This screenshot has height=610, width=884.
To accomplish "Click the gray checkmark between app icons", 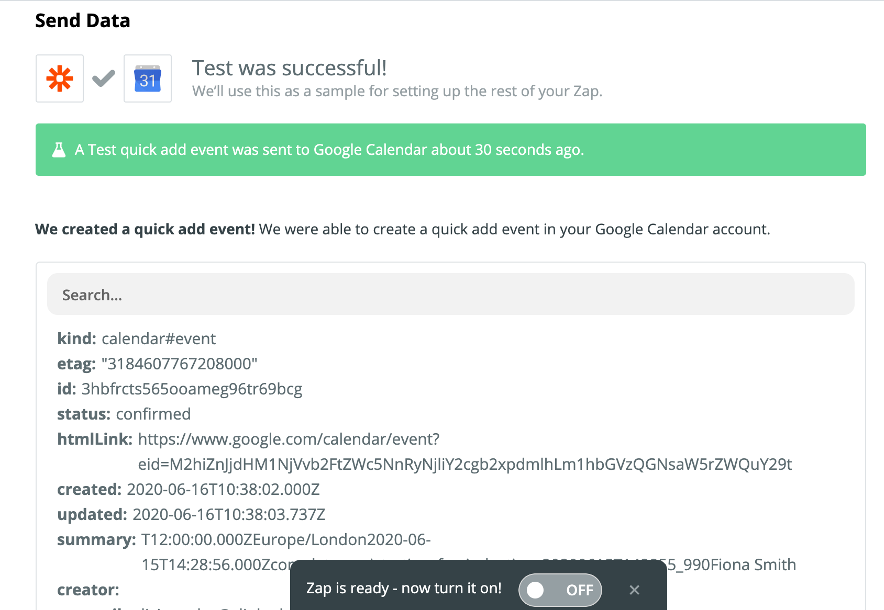I will tap(104, 78).
